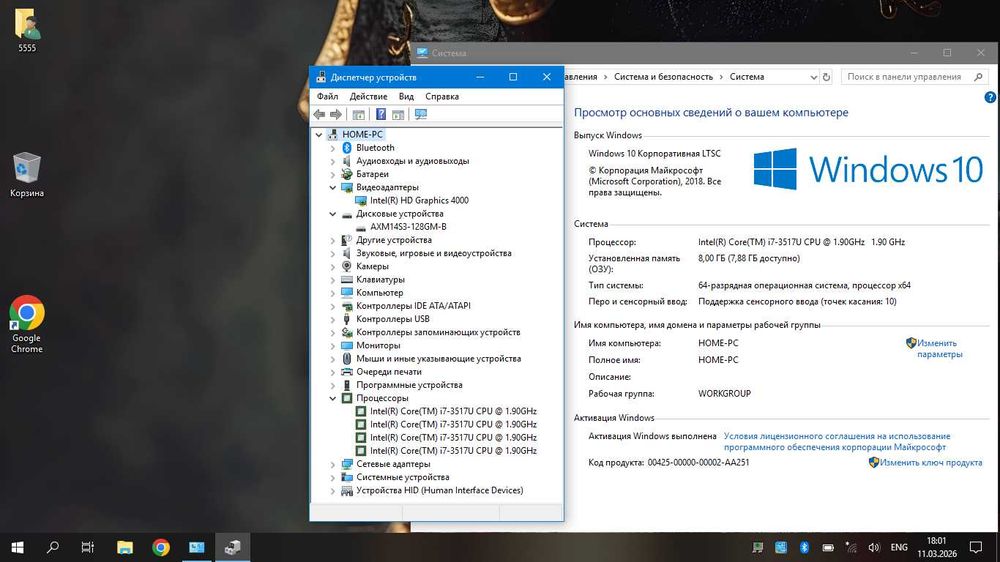Select the first i7-3517U processor entry
The image size is (1000, 562).
pyautogui.click(x=453, y=411)
